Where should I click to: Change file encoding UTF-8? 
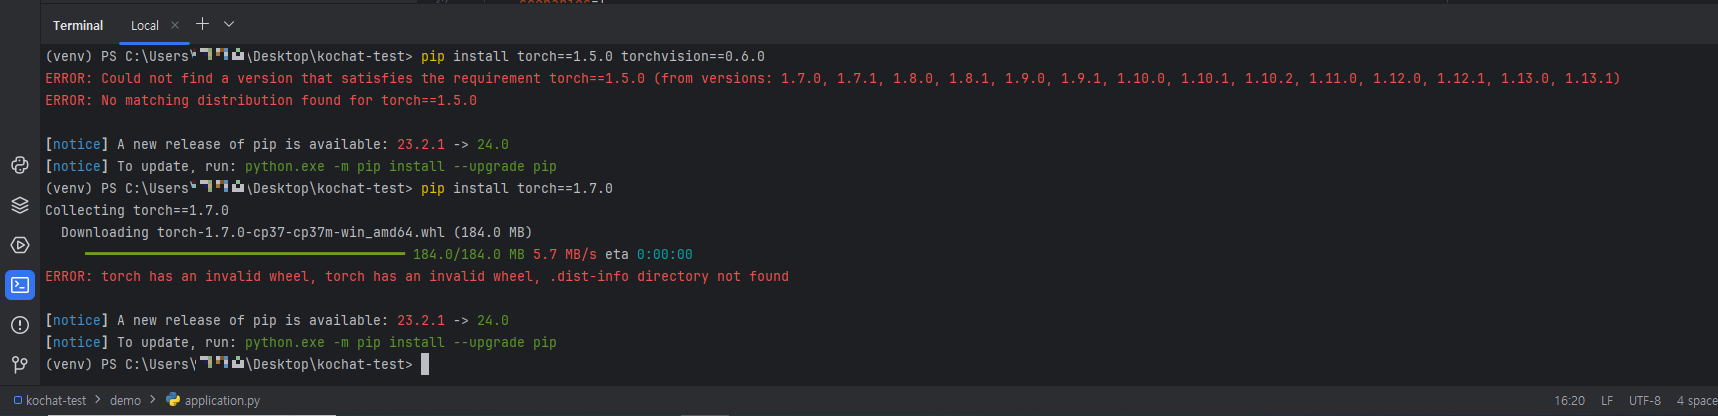click(x=1645, y=400)
